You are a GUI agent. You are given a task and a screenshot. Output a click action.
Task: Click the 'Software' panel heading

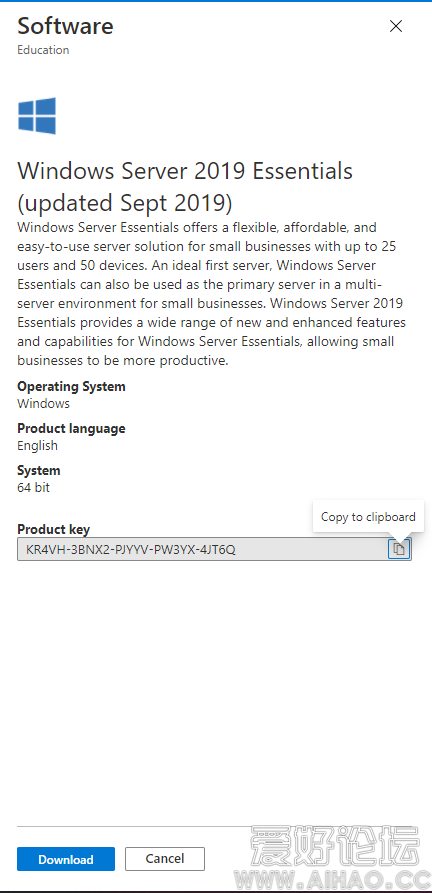pyautogui.click(x=65, y=26)
